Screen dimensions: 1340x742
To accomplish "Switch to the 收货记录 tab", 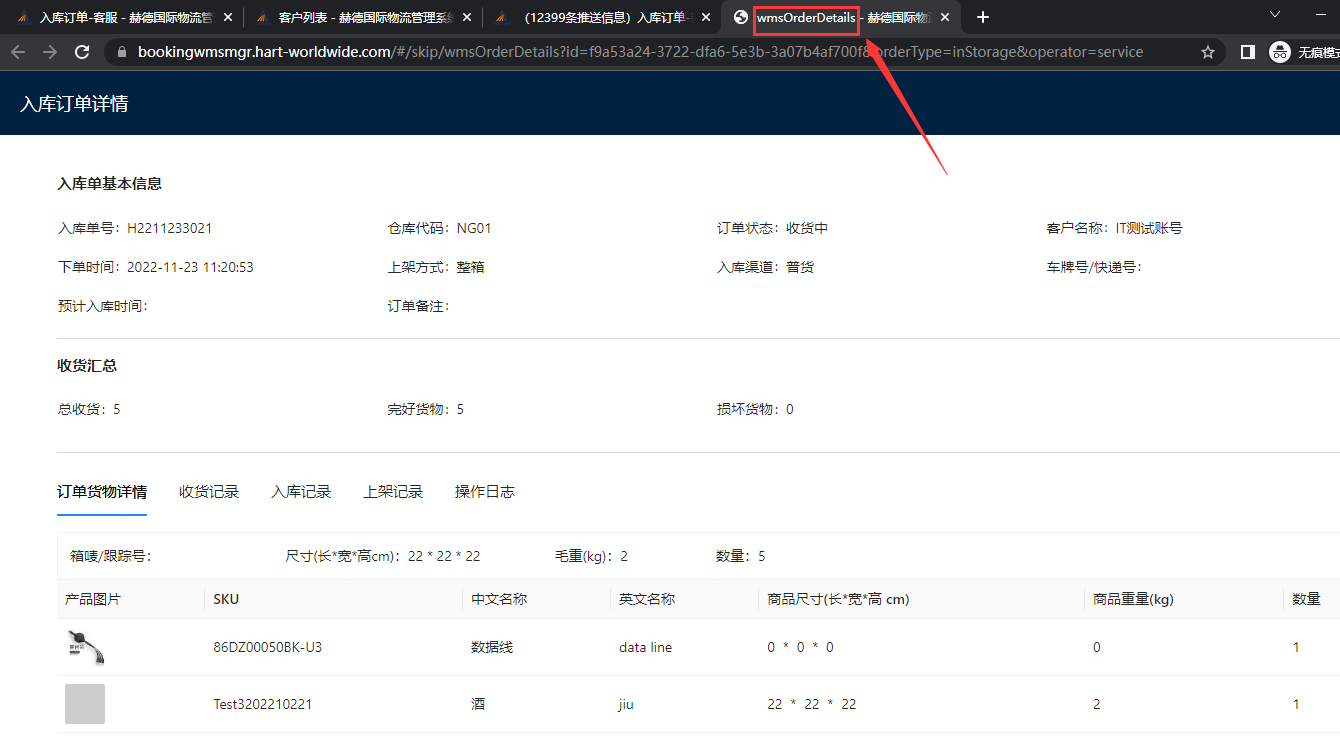I will [209, 492].
